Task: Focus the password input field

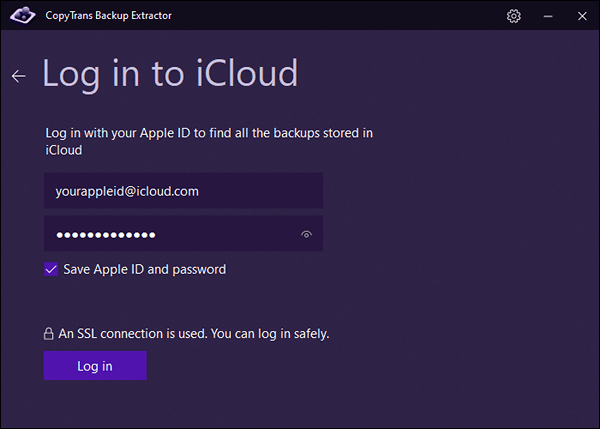Action: pos(183,233)
